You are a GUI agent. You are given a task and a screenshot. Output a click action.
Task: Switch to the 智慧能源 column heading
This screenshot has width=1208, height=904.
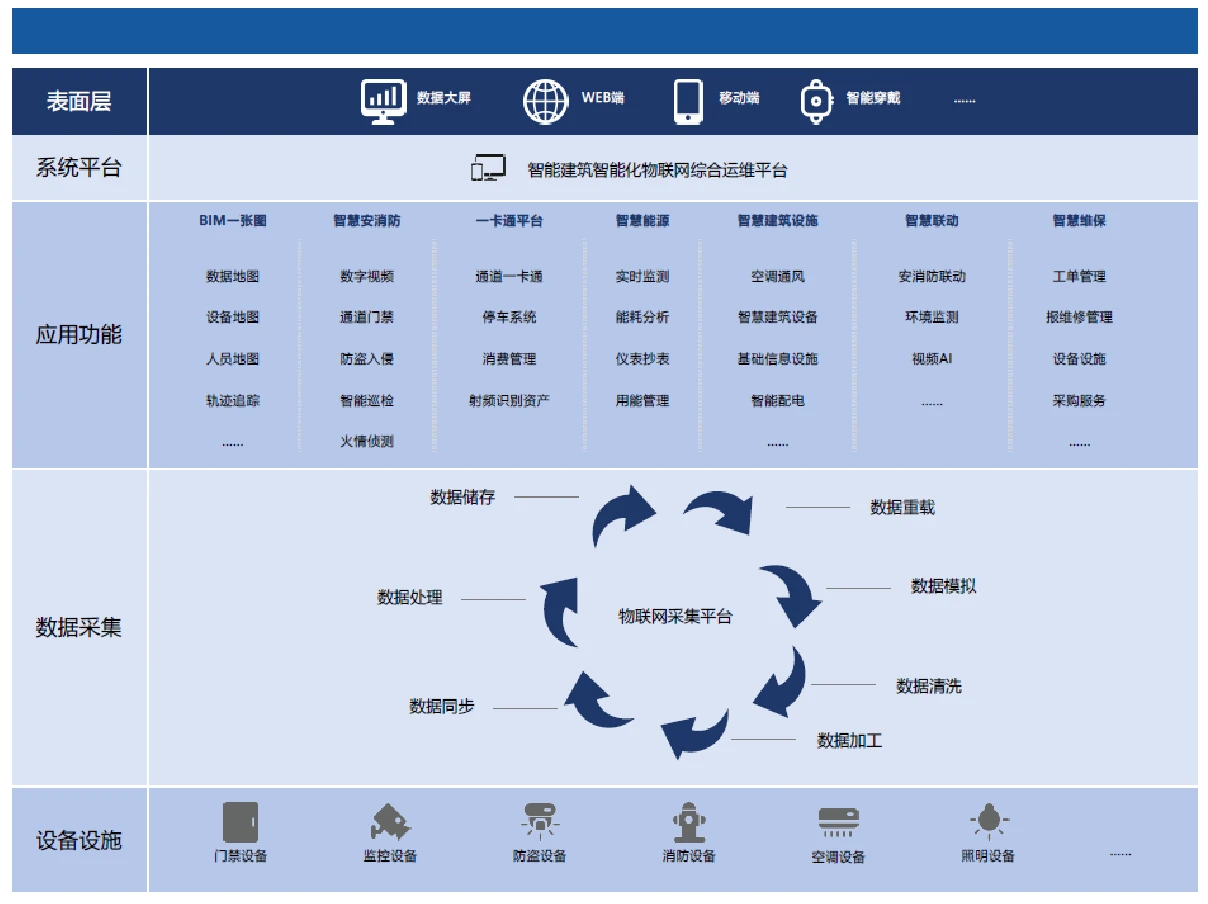[642, 221]
